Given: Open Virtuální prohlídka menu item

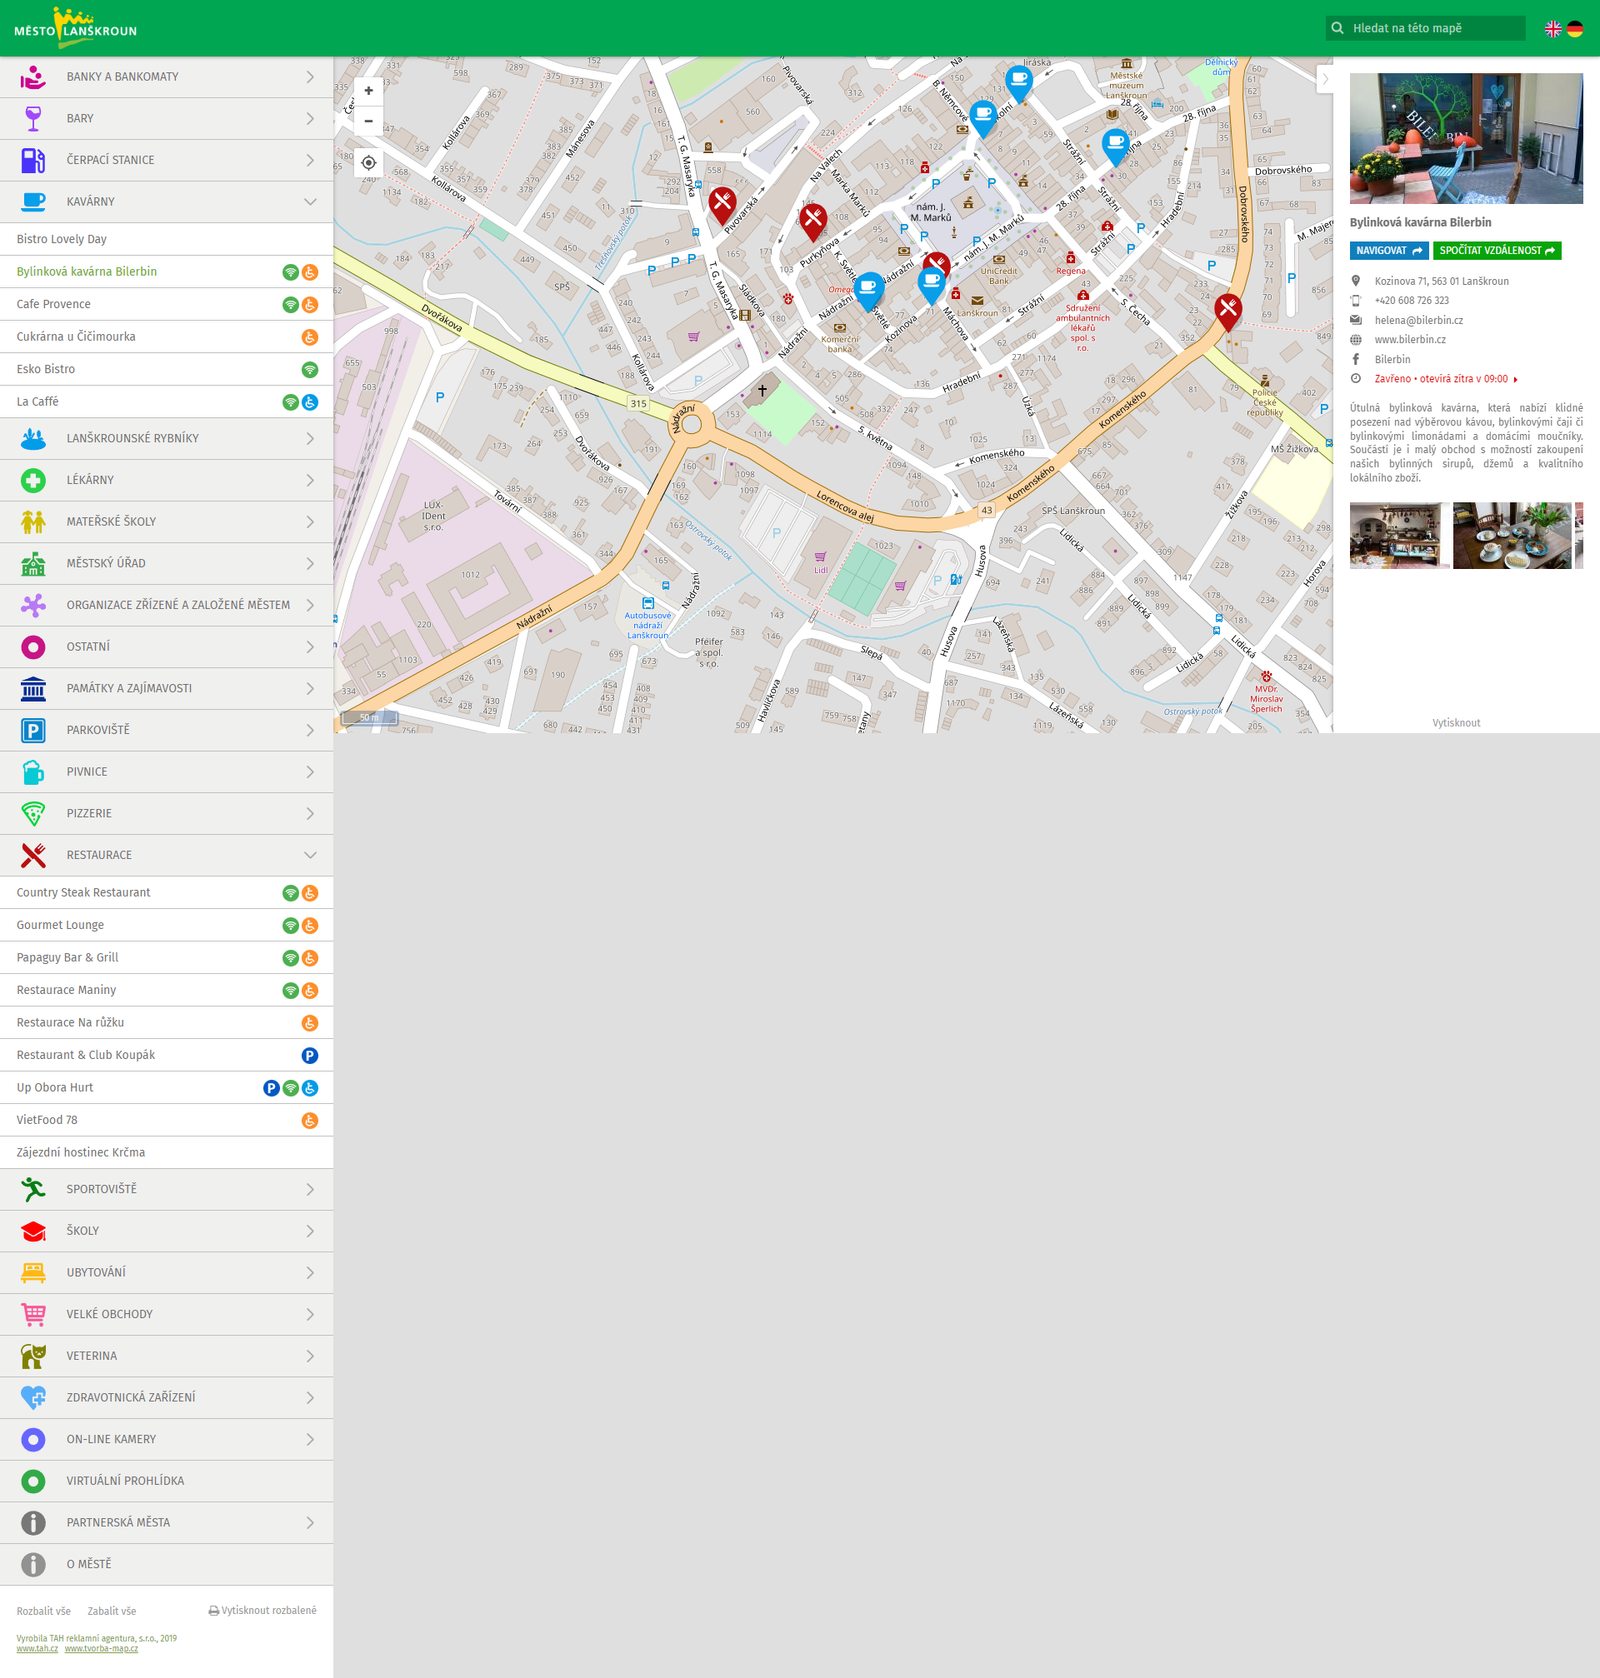Looking at the screenshot, I should tap(125, 1481).
